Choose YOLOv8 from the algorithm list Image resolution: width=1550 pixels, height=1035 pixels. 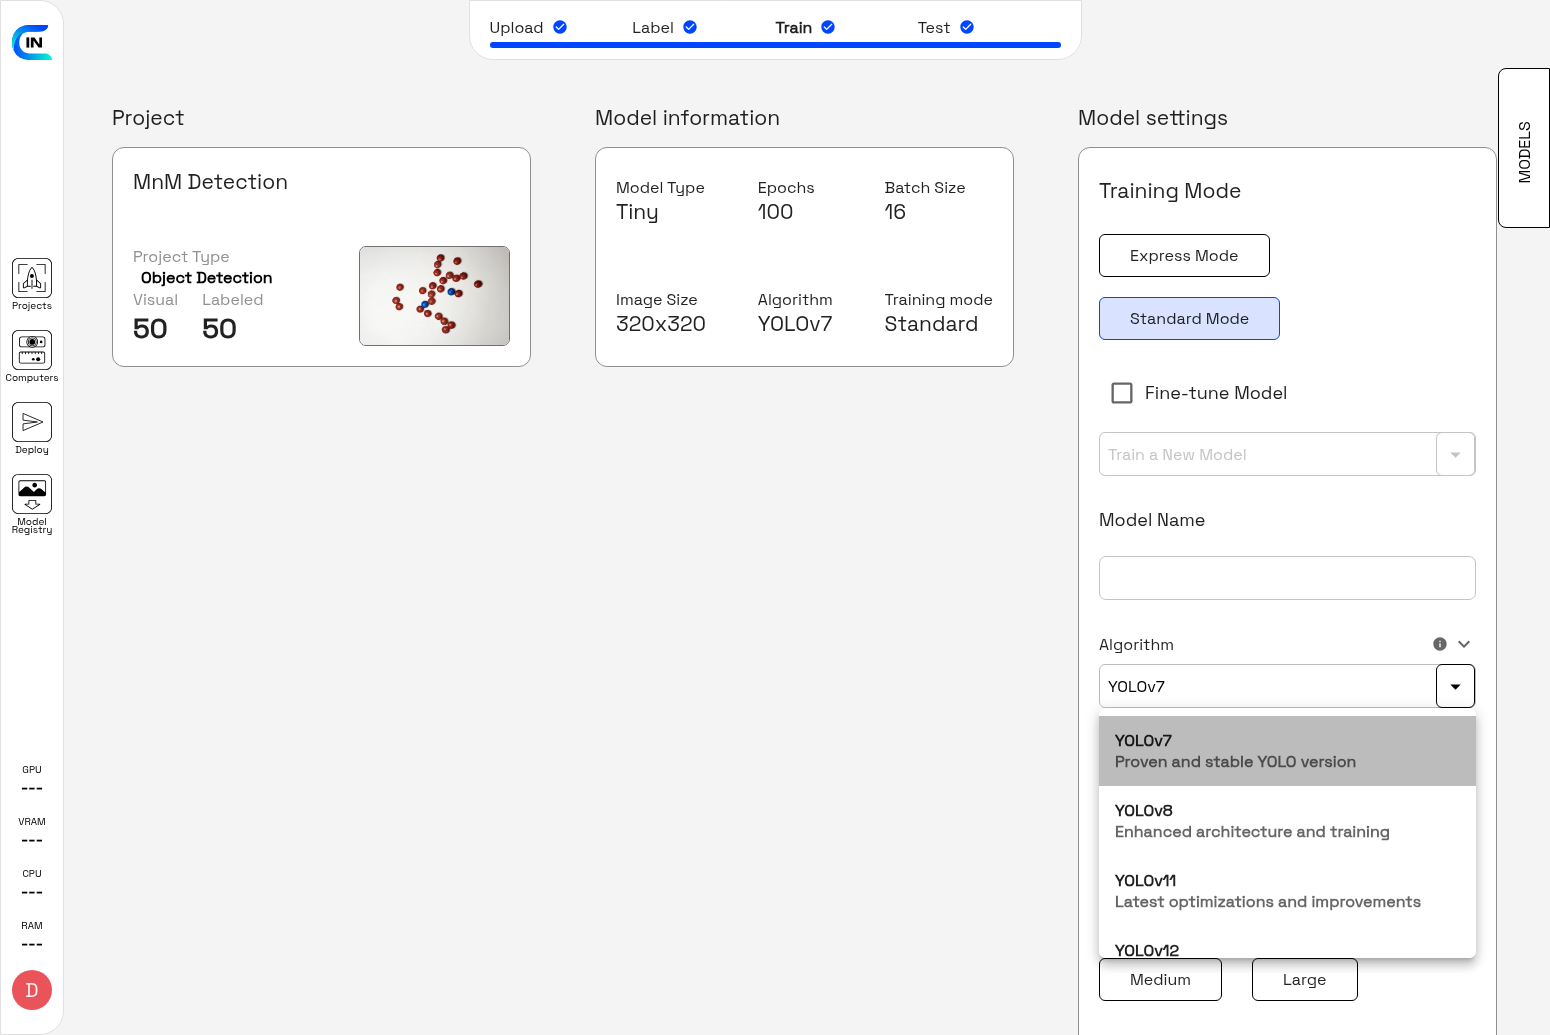(x=1252, y=820)
